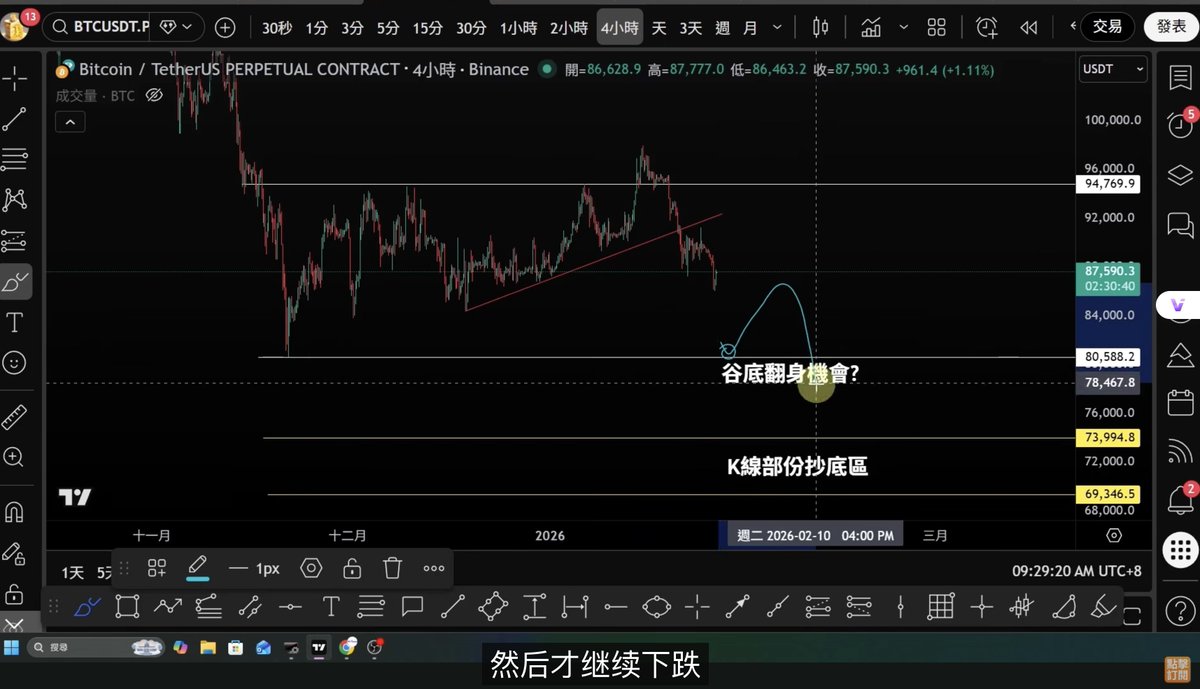Open TradingView from the Windows taskbar

pos(319,647)
